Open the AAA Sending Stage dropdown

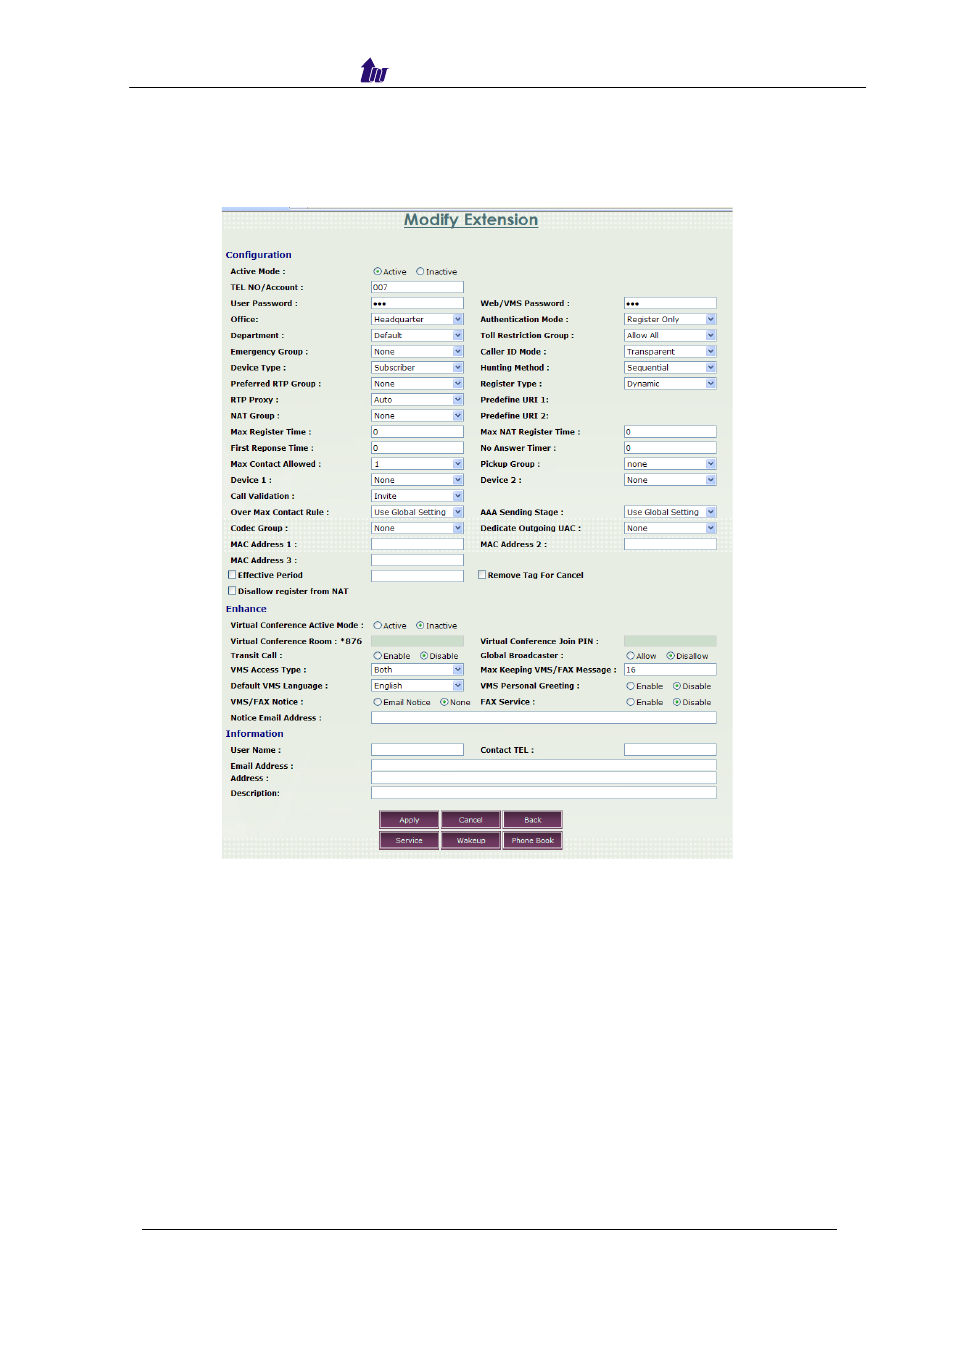coord(670,512)
